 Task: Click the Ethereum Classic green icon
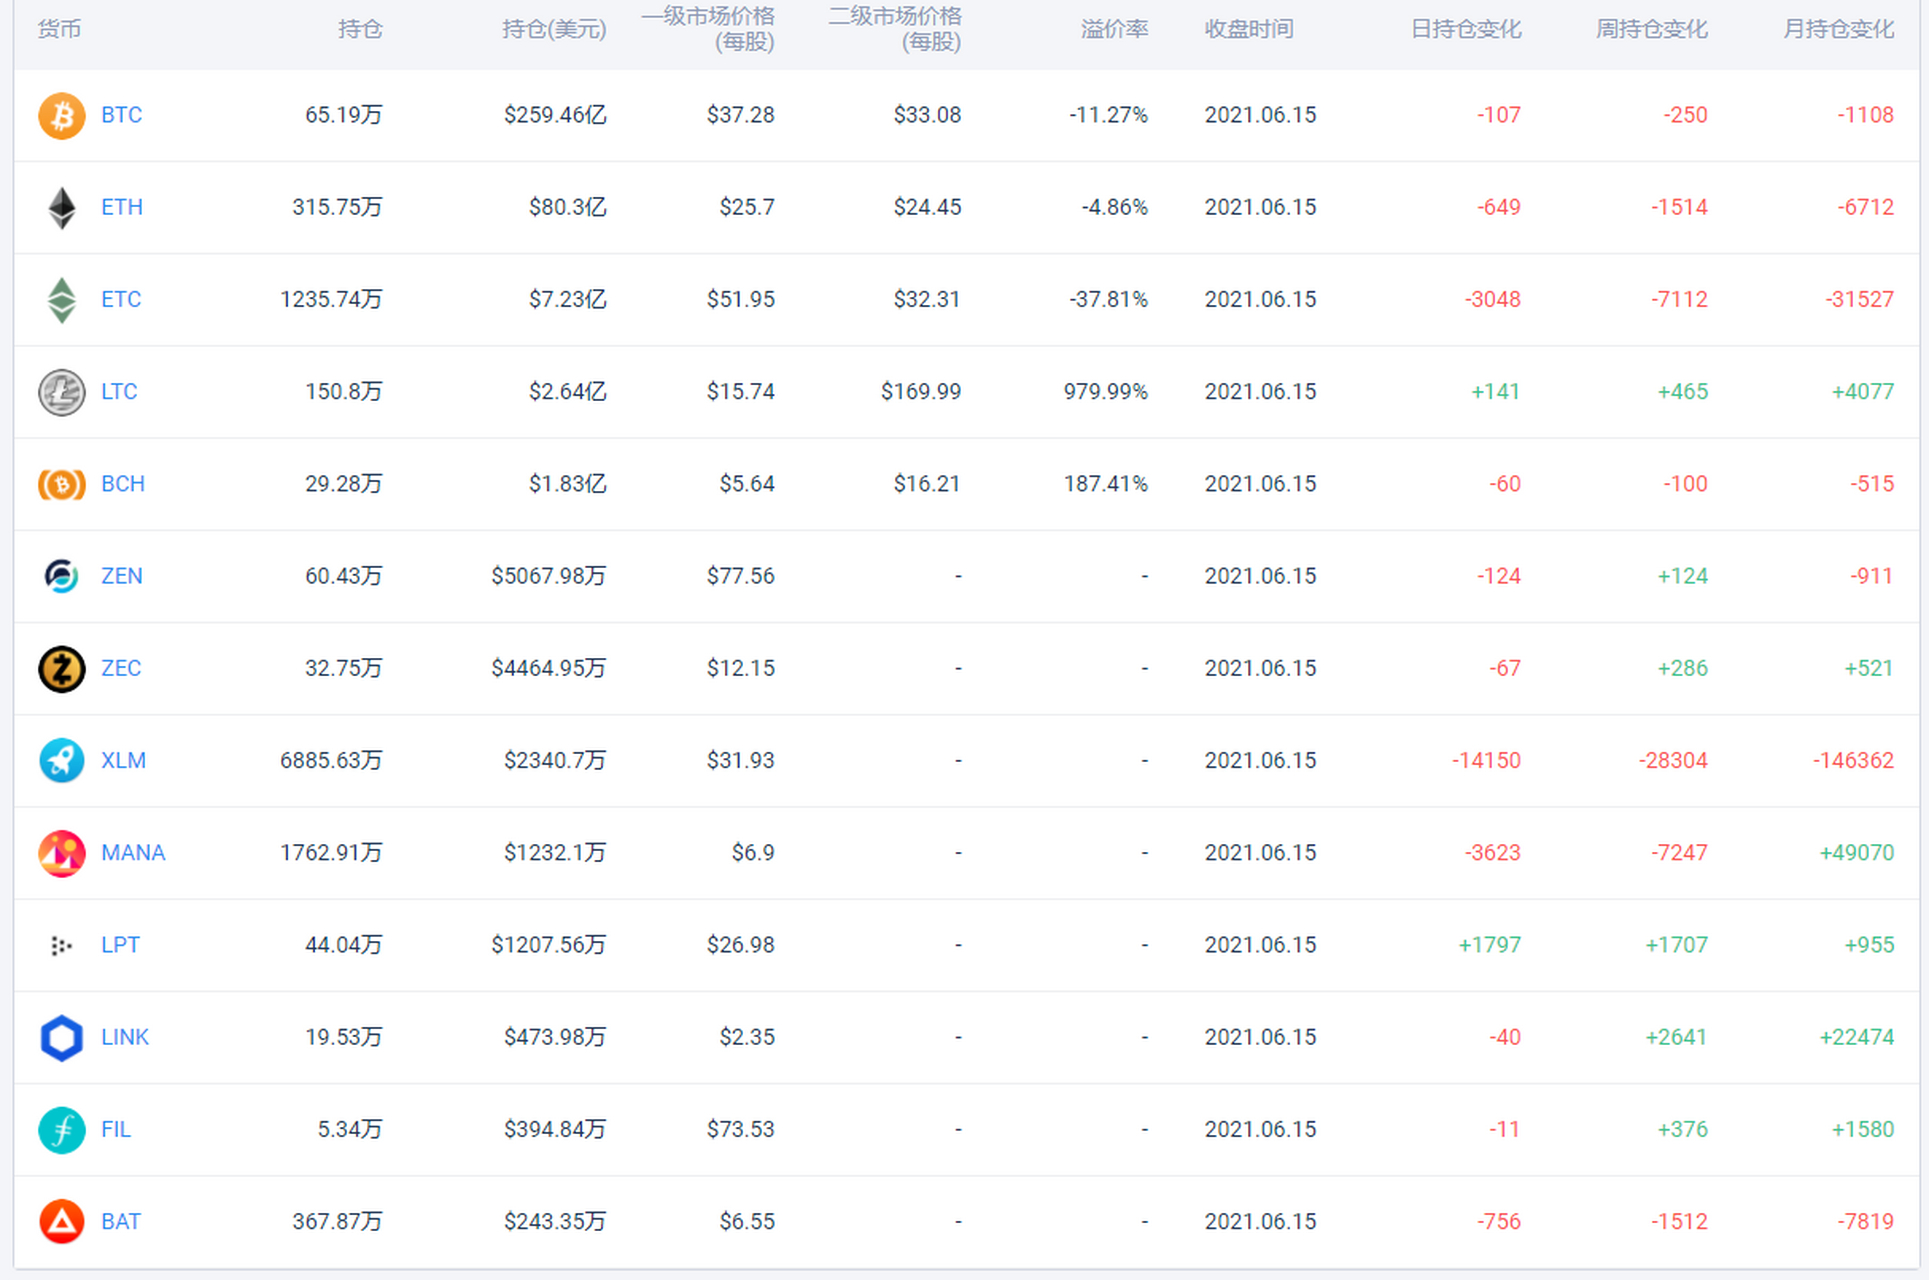click(61, 300)
